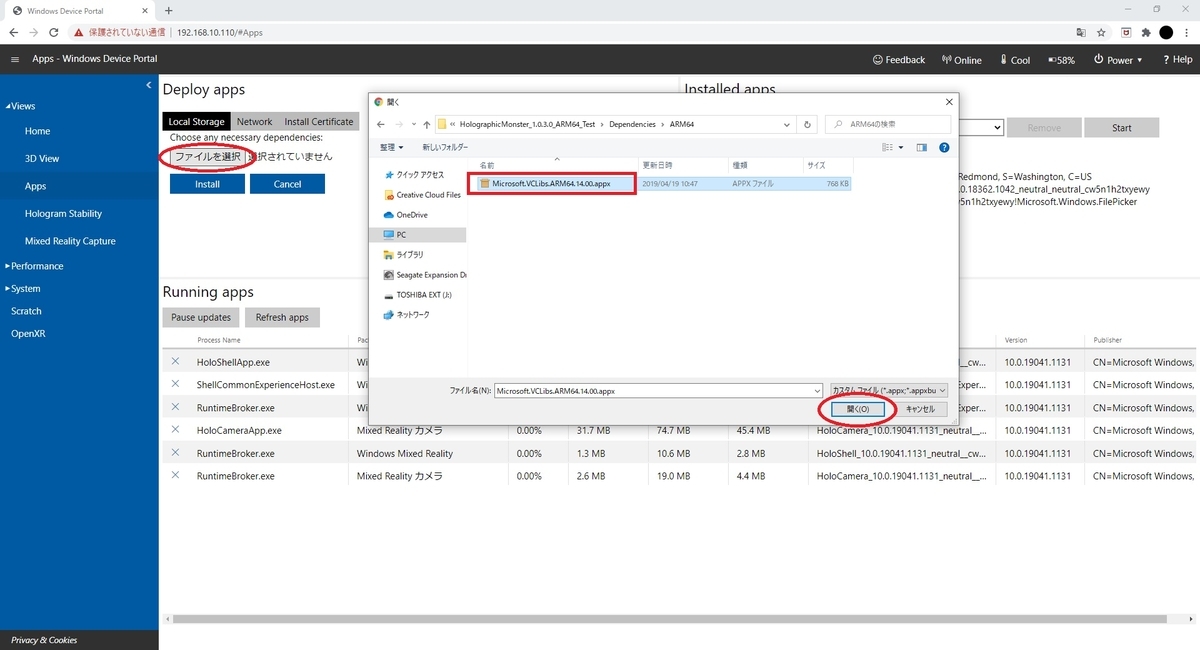Select Seagate Expansion Drive in navigation pane
The width and height of the screenshot is (1200, 650).
[x=424, y=275]
